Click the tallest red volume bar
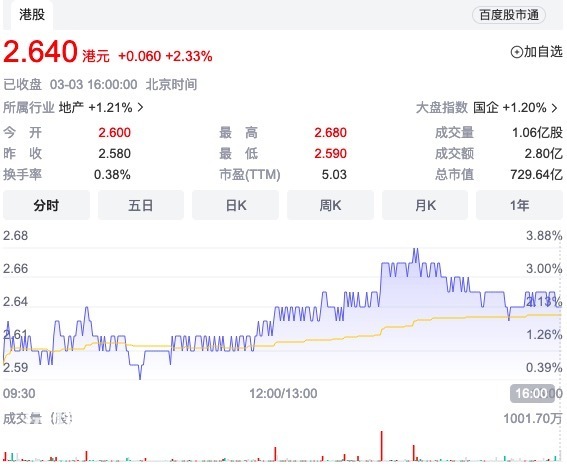 (381, 446)
